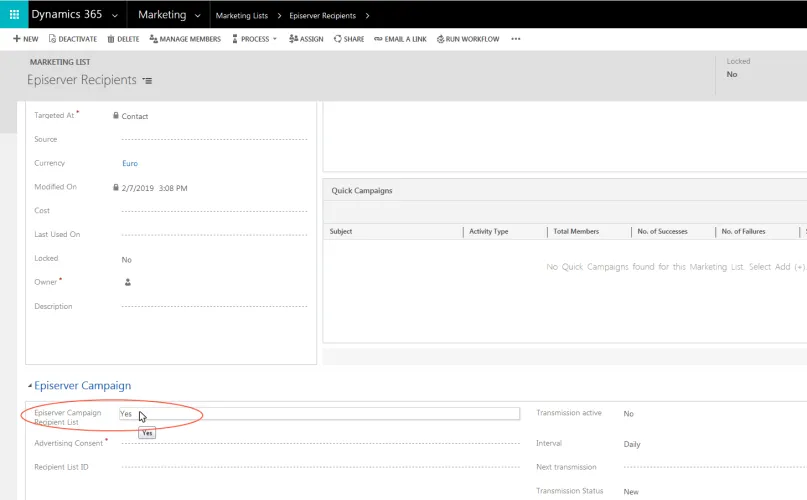Toggle Transmission active value No
This screenshot has height=500, width=807.
(628, 413)
